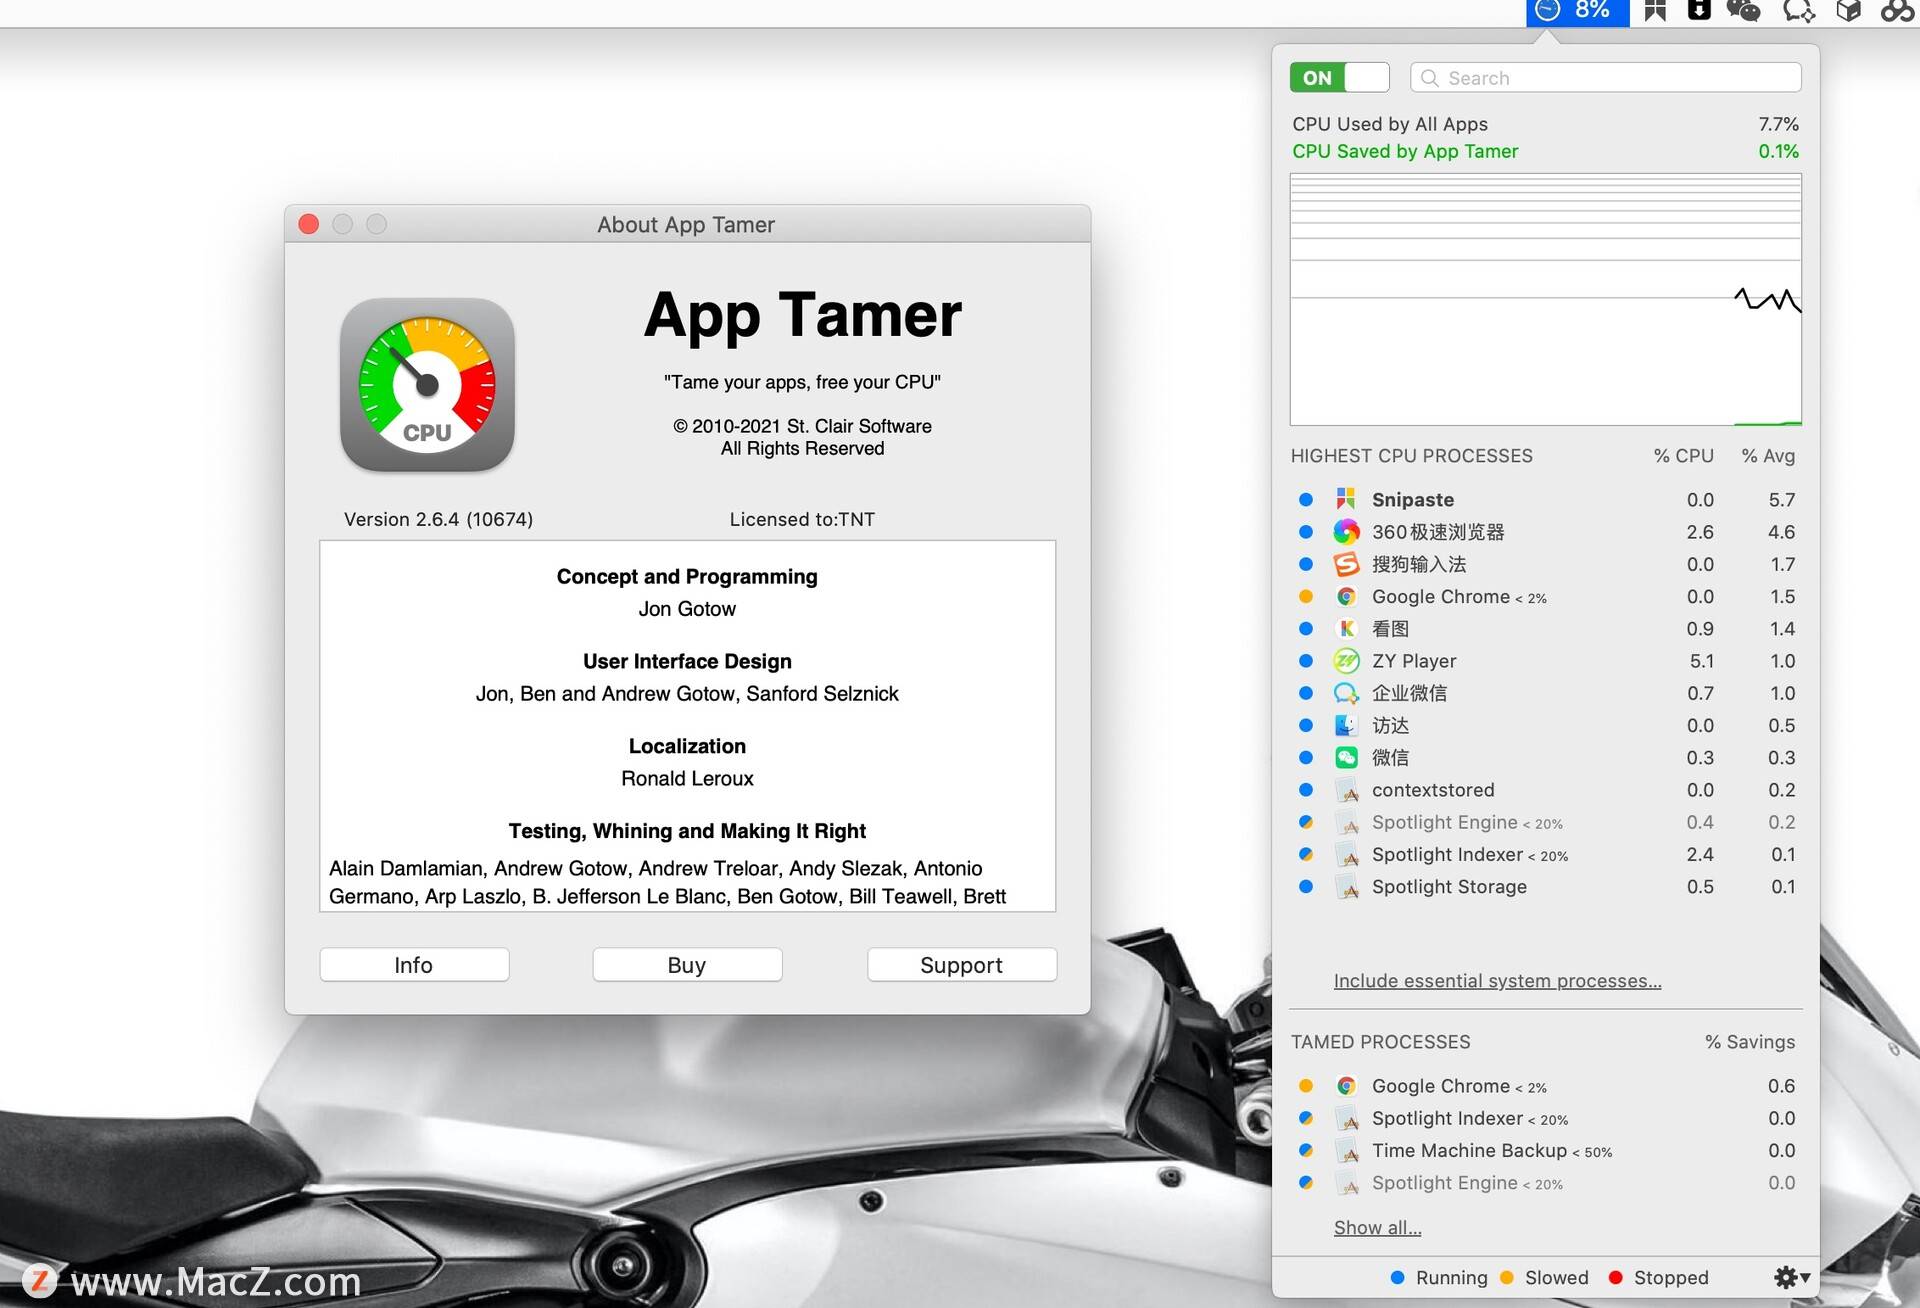
Task: Click the Jon Gotow credit text
Action: tap(687, 609)
